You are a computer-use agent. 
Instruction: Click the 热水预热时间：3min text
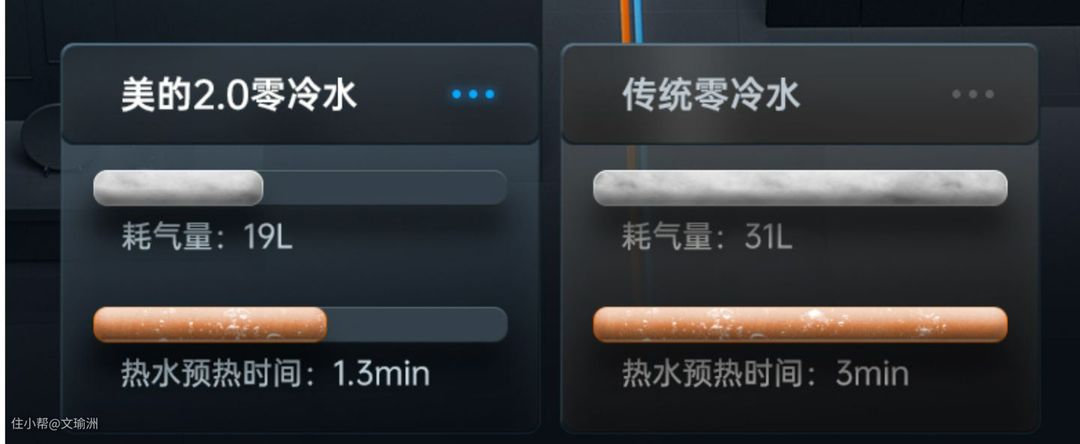[765, 374]
